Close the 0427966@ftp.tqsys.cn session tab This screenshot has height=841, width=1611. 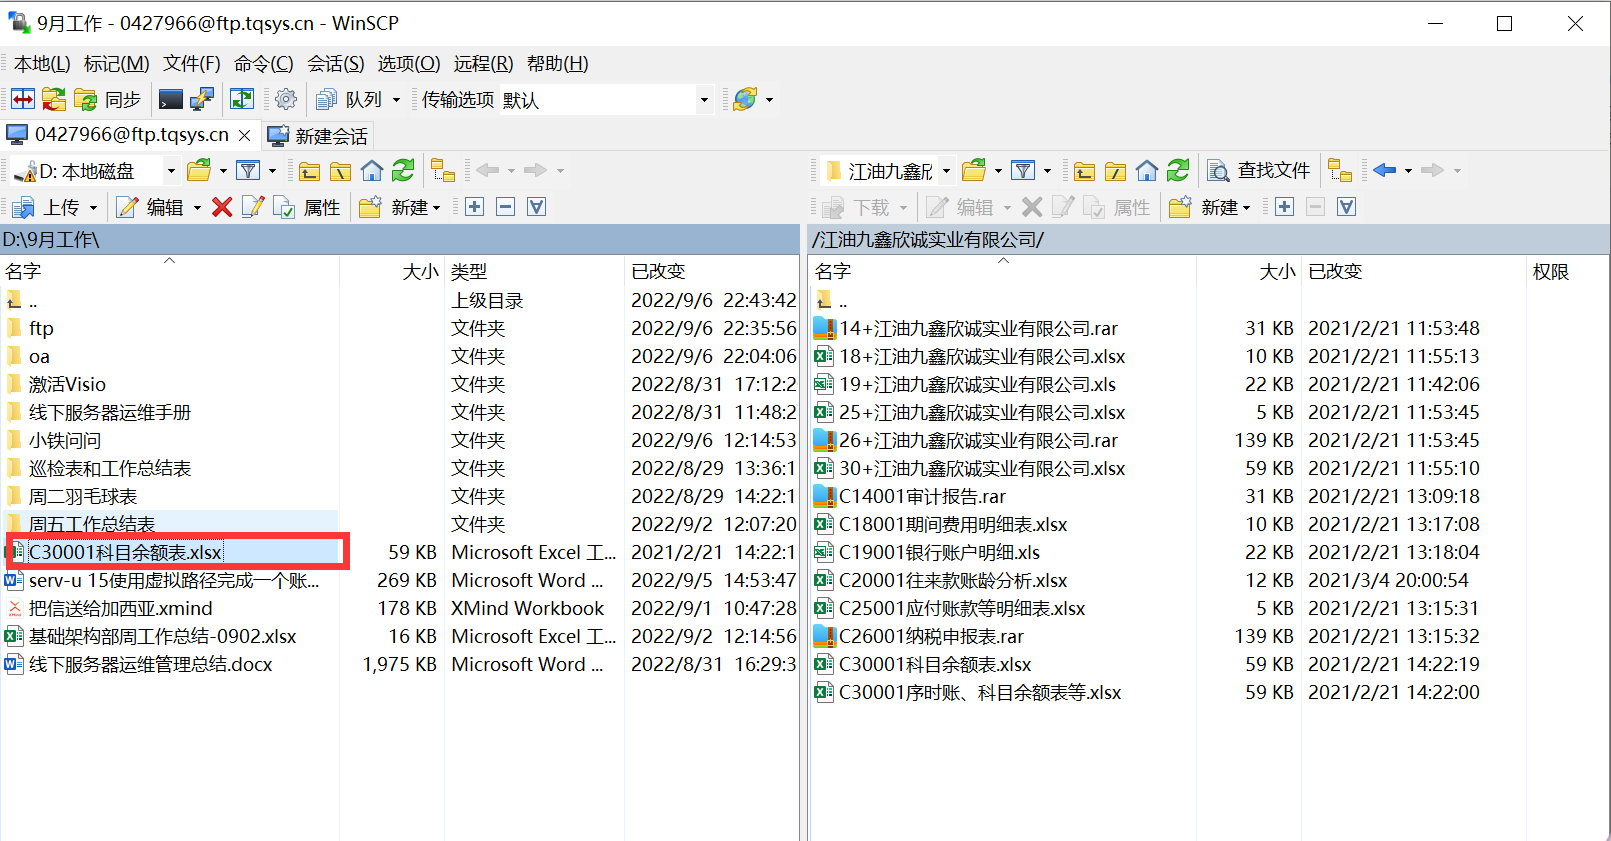point(244,135)
